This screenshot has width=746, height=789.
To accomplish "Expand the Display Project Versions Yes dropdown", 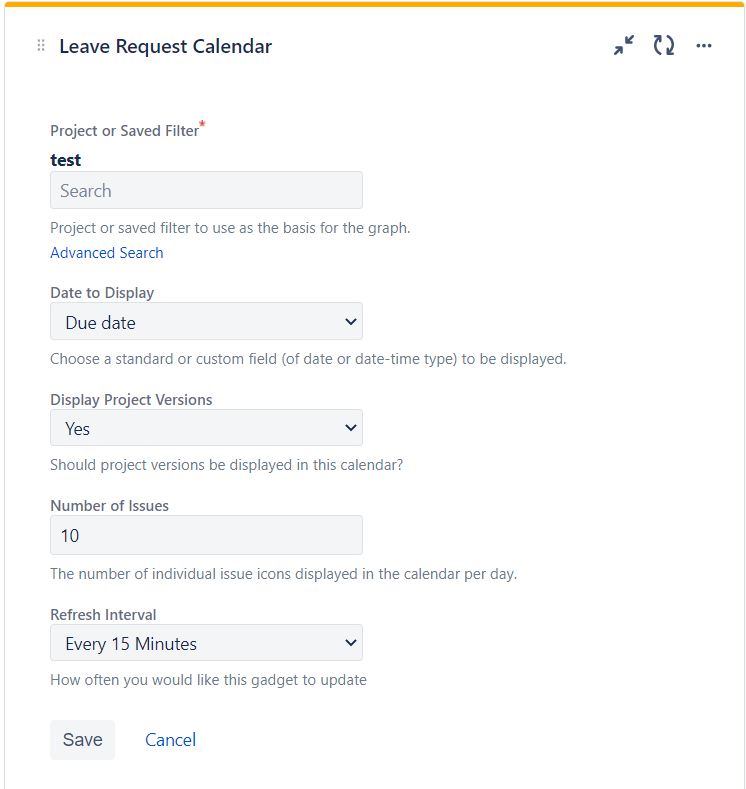I will coord(206,428).
